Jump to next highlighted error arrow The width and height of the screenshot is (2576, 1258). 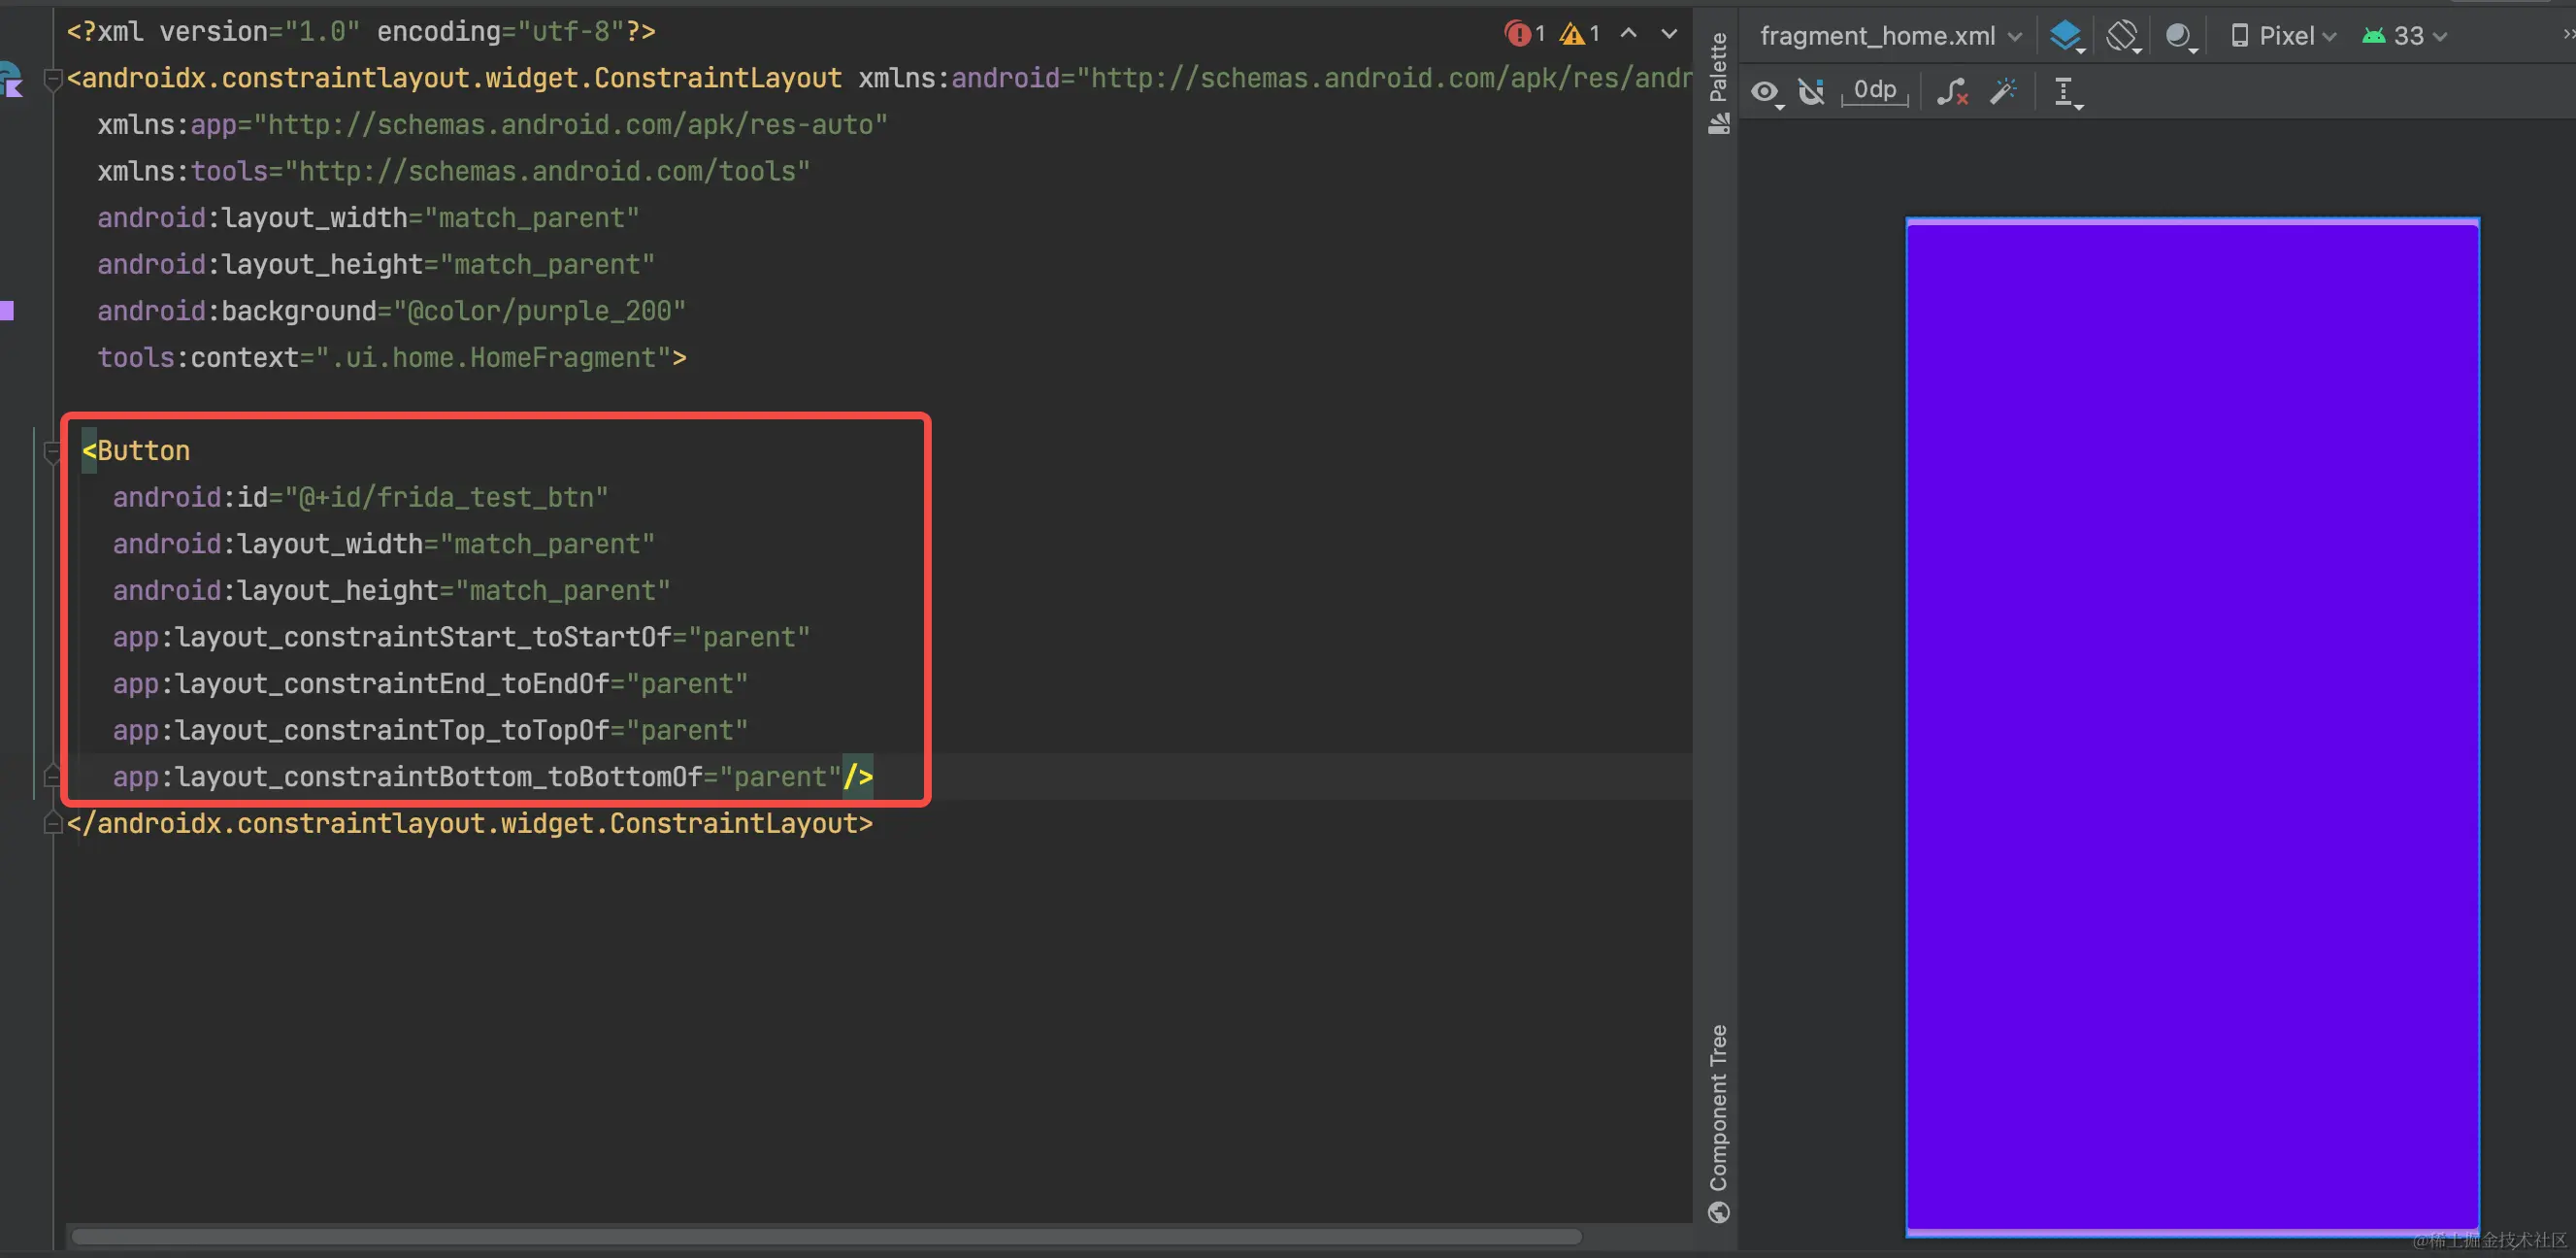click(1669, 34)
